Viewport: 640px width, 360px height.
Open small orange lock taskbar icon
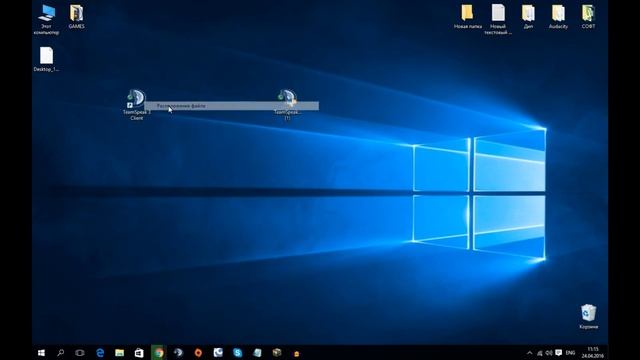pos(296,353)
